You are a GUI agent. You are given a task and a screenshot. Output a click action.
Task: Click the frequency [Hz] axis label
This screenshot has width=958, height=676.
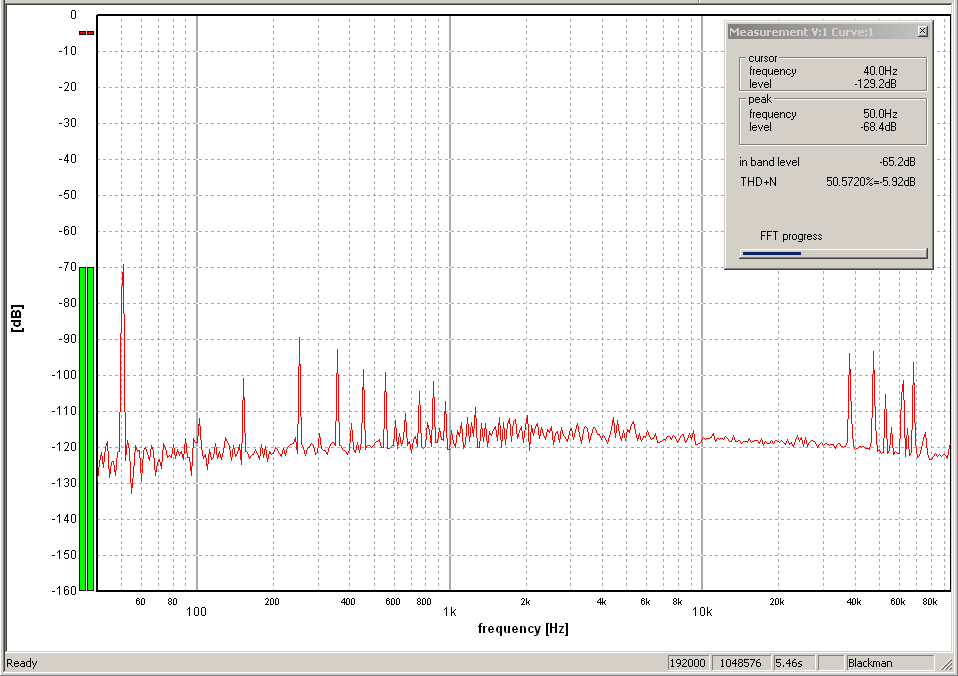(523, 629)
